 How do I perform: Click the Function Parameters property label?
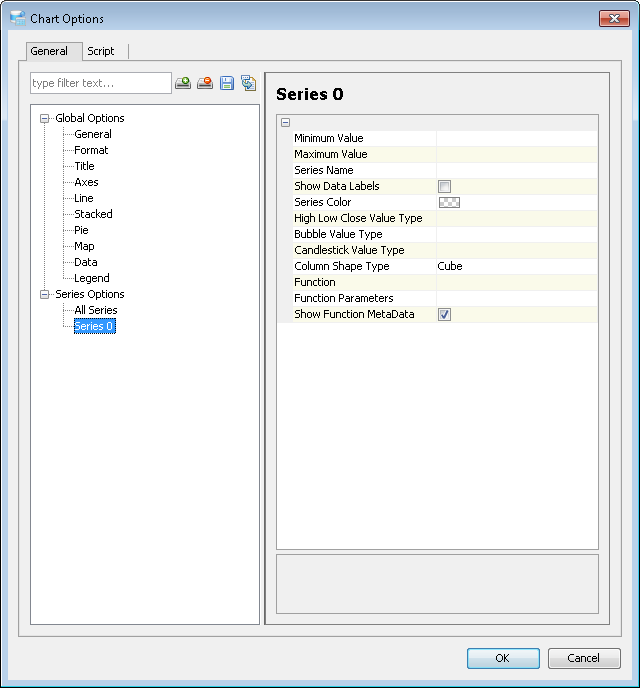(x=344, y=298)
